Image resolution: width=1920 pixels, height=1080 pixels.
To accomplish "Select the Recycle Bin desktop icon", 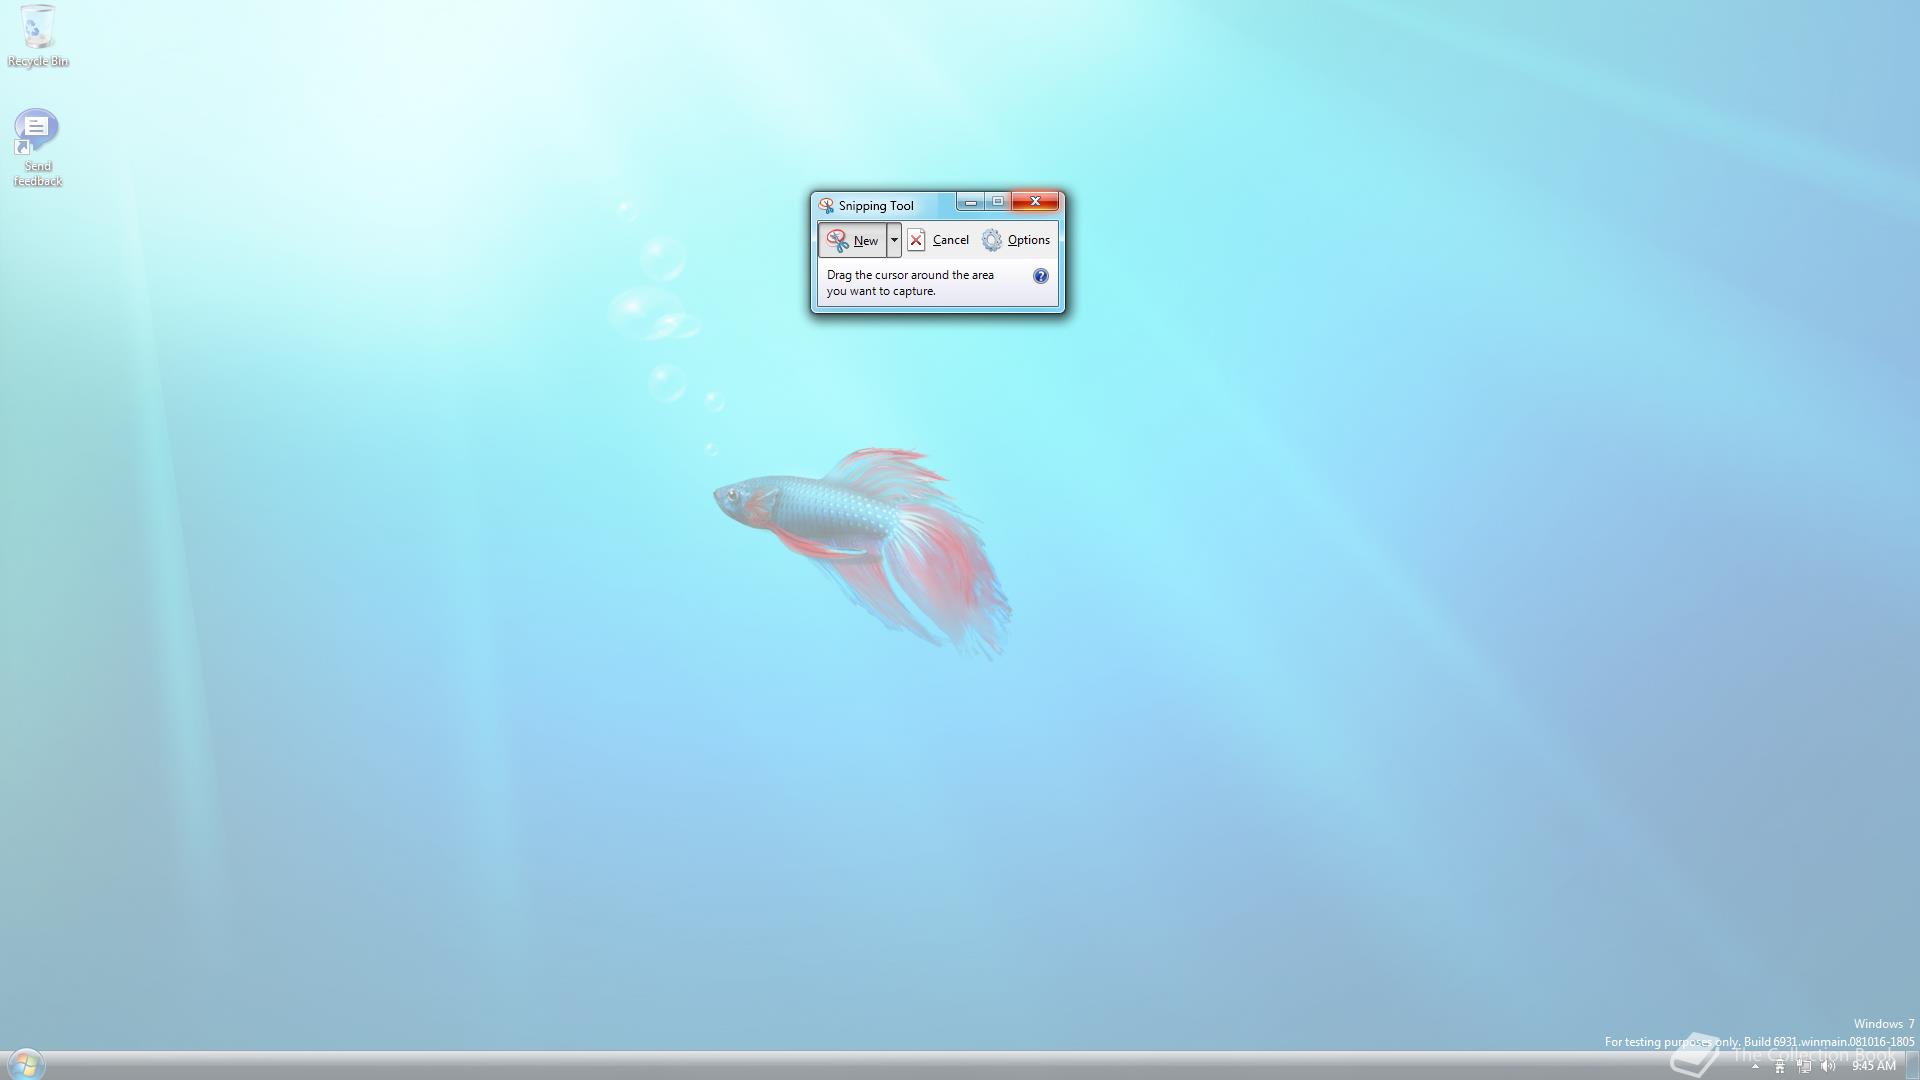I will (38, 36).
